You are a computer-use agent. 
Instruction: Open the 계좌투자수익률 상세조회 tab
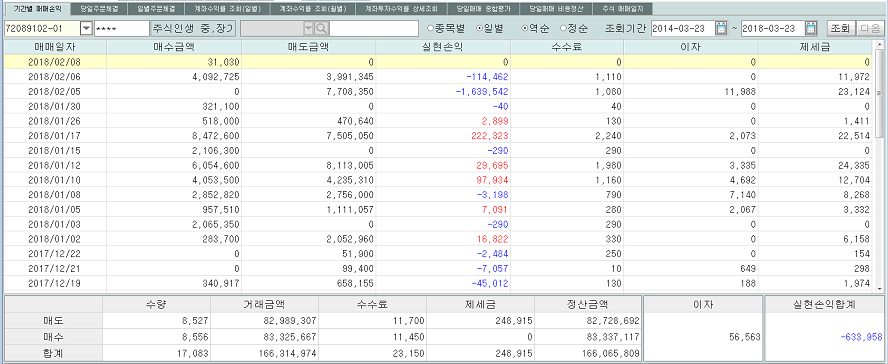402,9
